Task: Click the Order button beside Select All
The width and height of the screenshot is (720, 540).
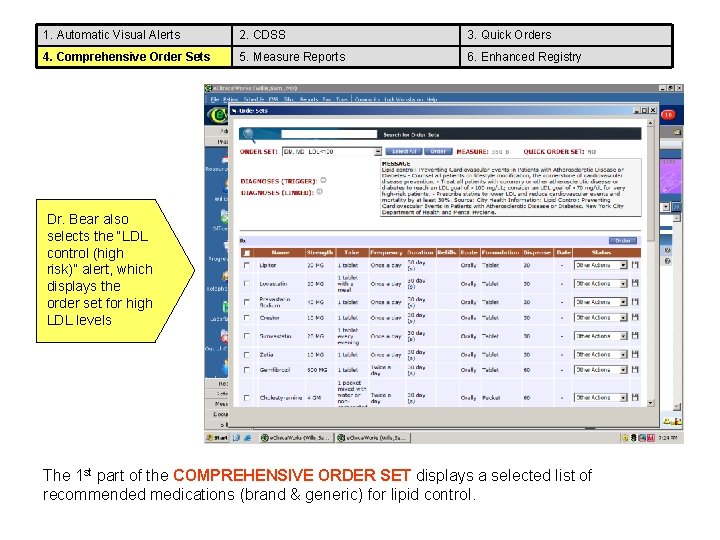Action: coord(438,151)
